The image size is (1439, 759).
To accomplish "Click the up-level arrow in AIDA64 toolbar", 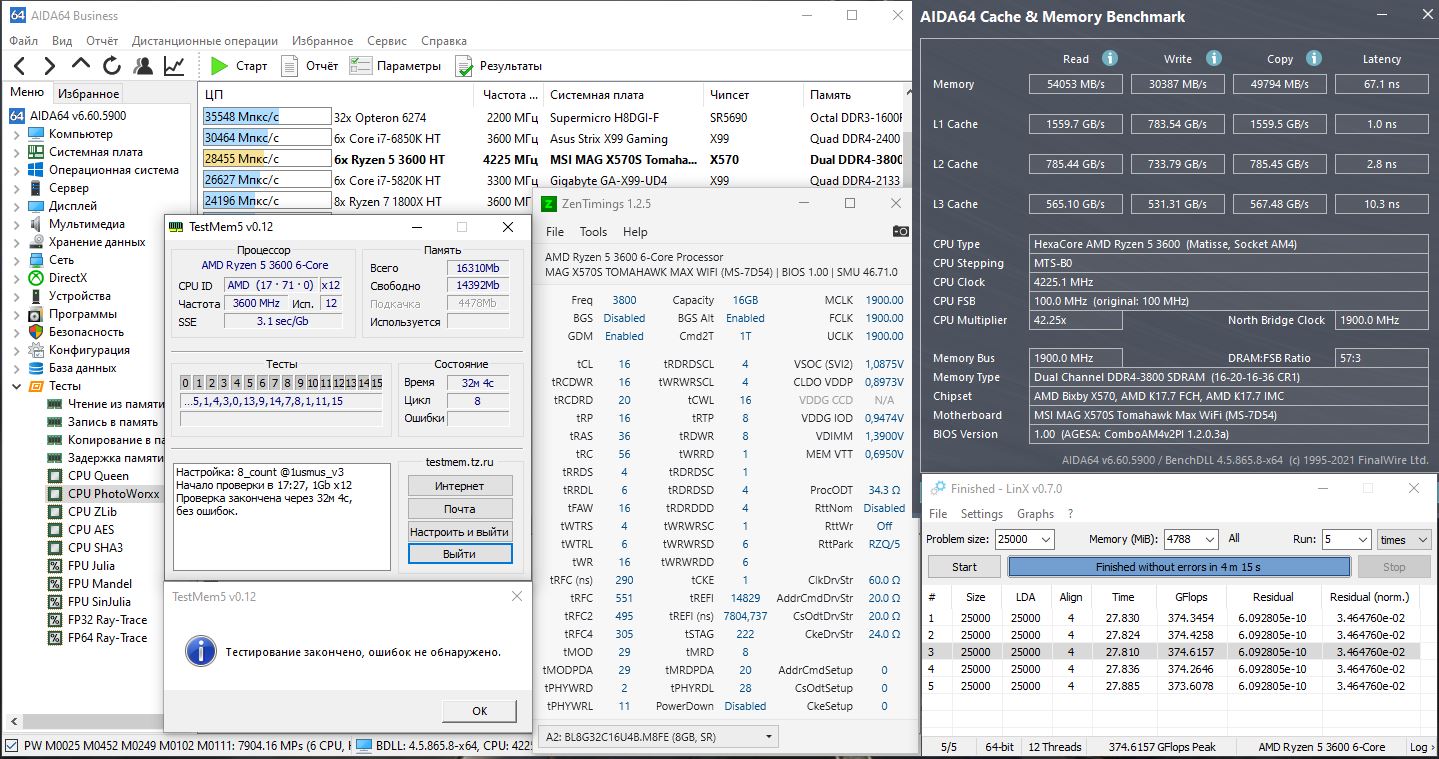I will [x=81, y=66].
